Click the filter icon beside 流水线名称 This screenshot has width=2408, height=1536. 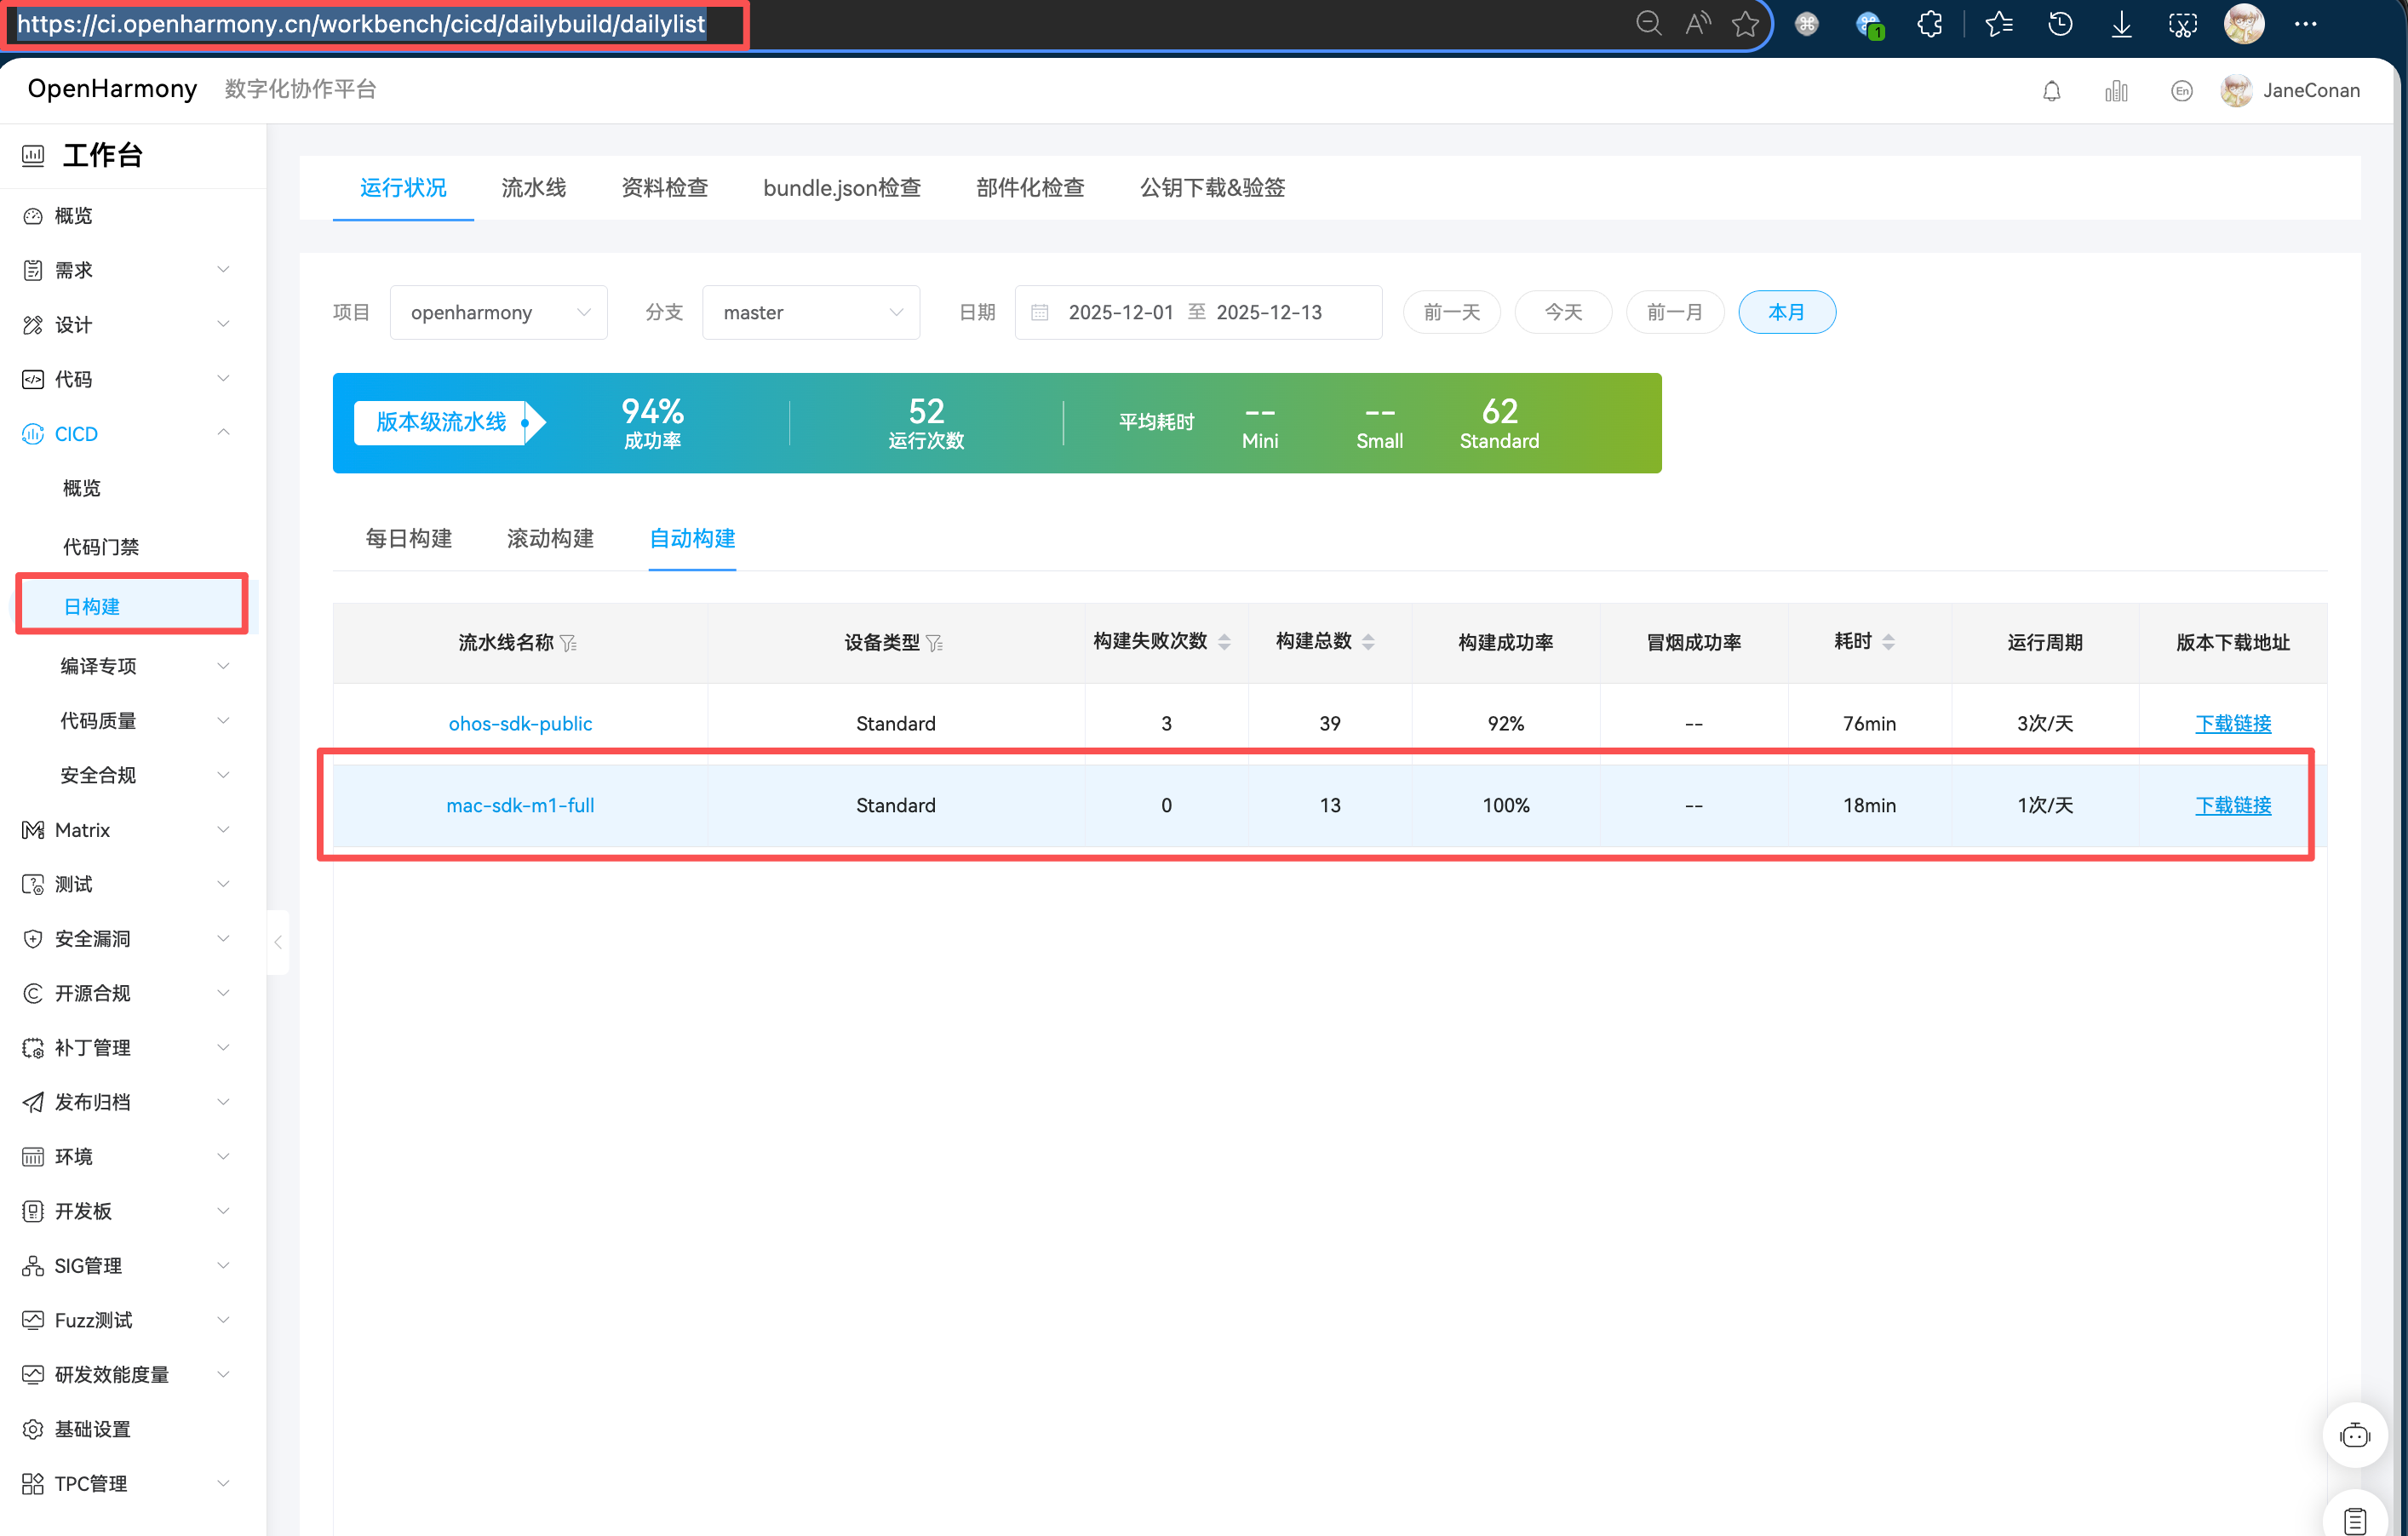[569, 643]
